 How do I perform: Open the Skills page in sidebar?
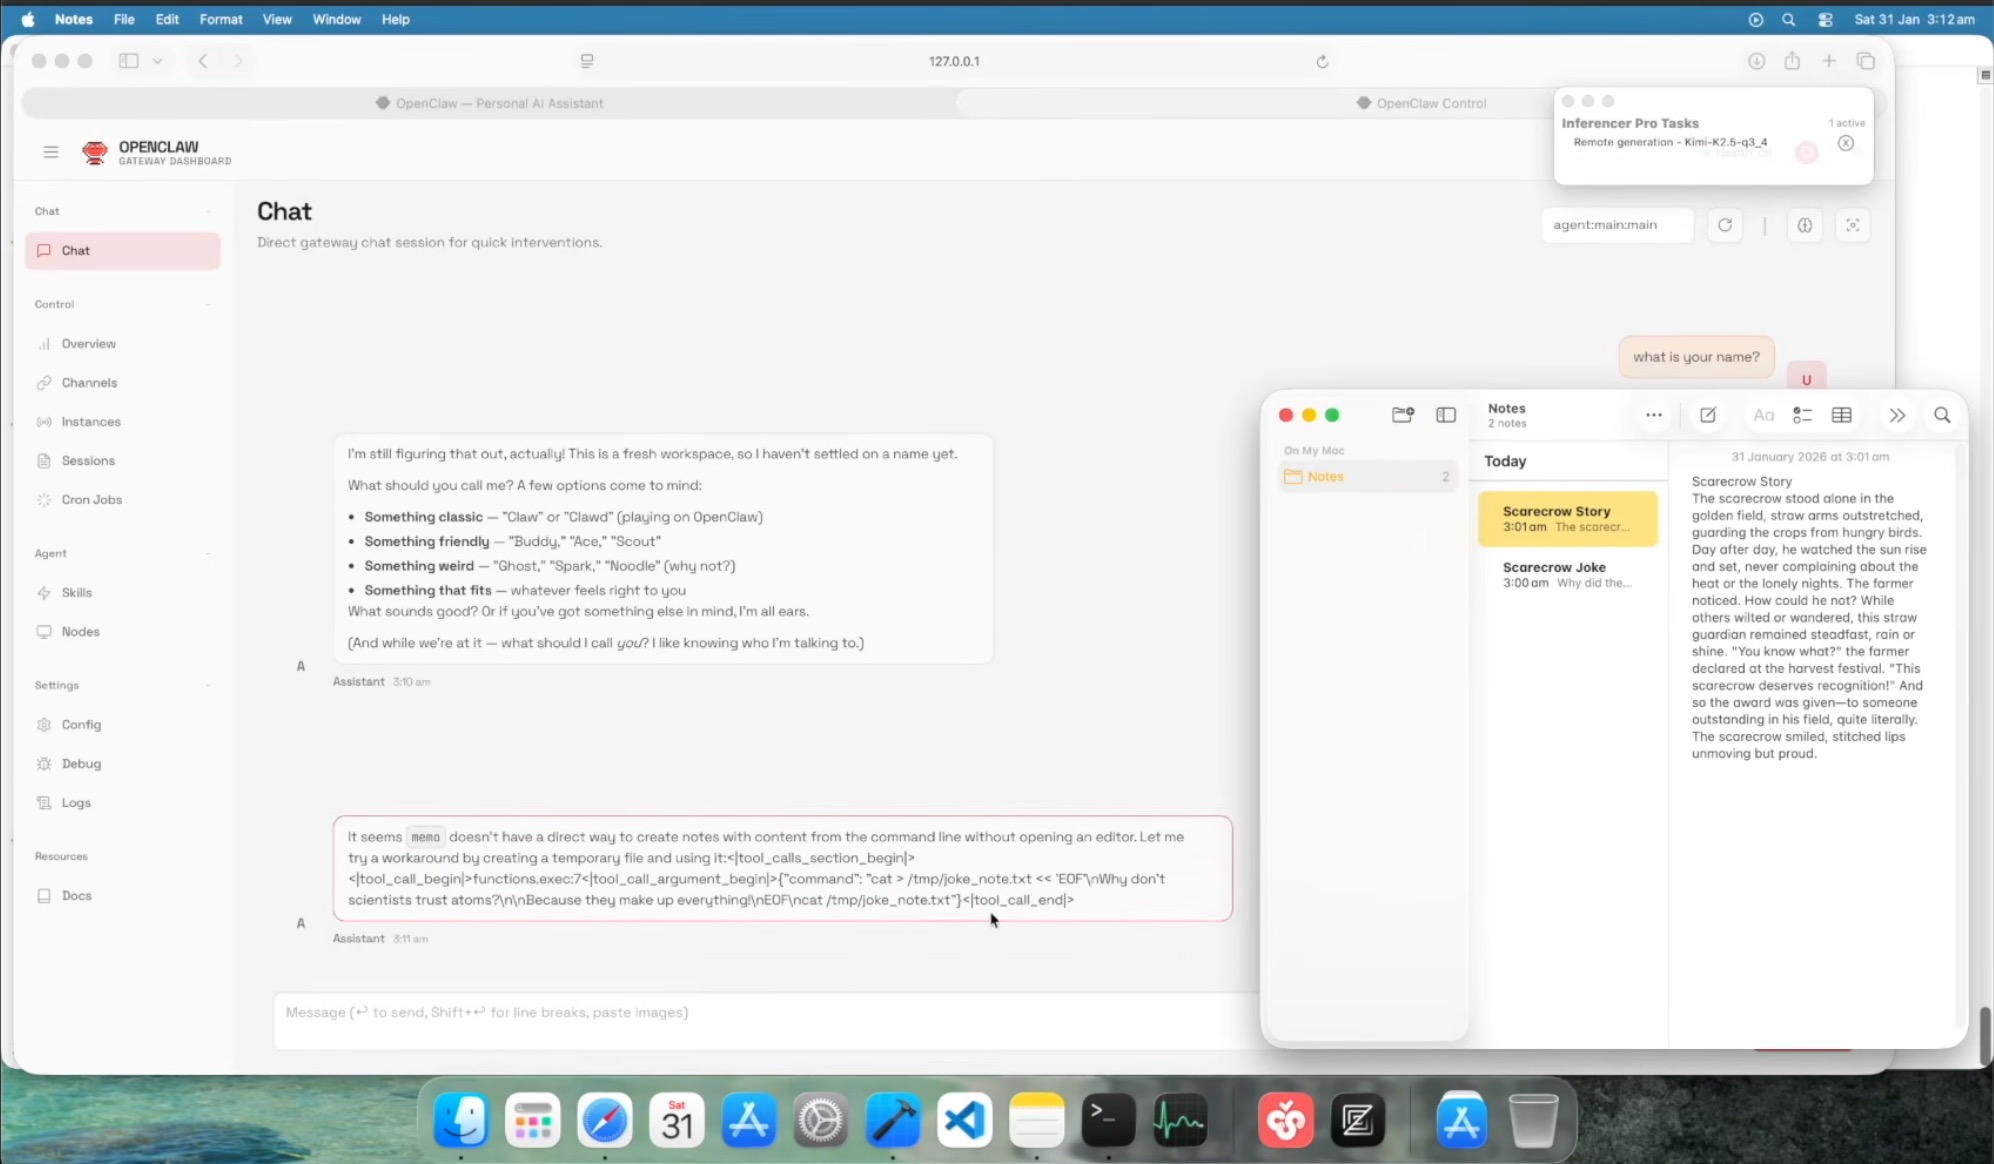point(123,593)
